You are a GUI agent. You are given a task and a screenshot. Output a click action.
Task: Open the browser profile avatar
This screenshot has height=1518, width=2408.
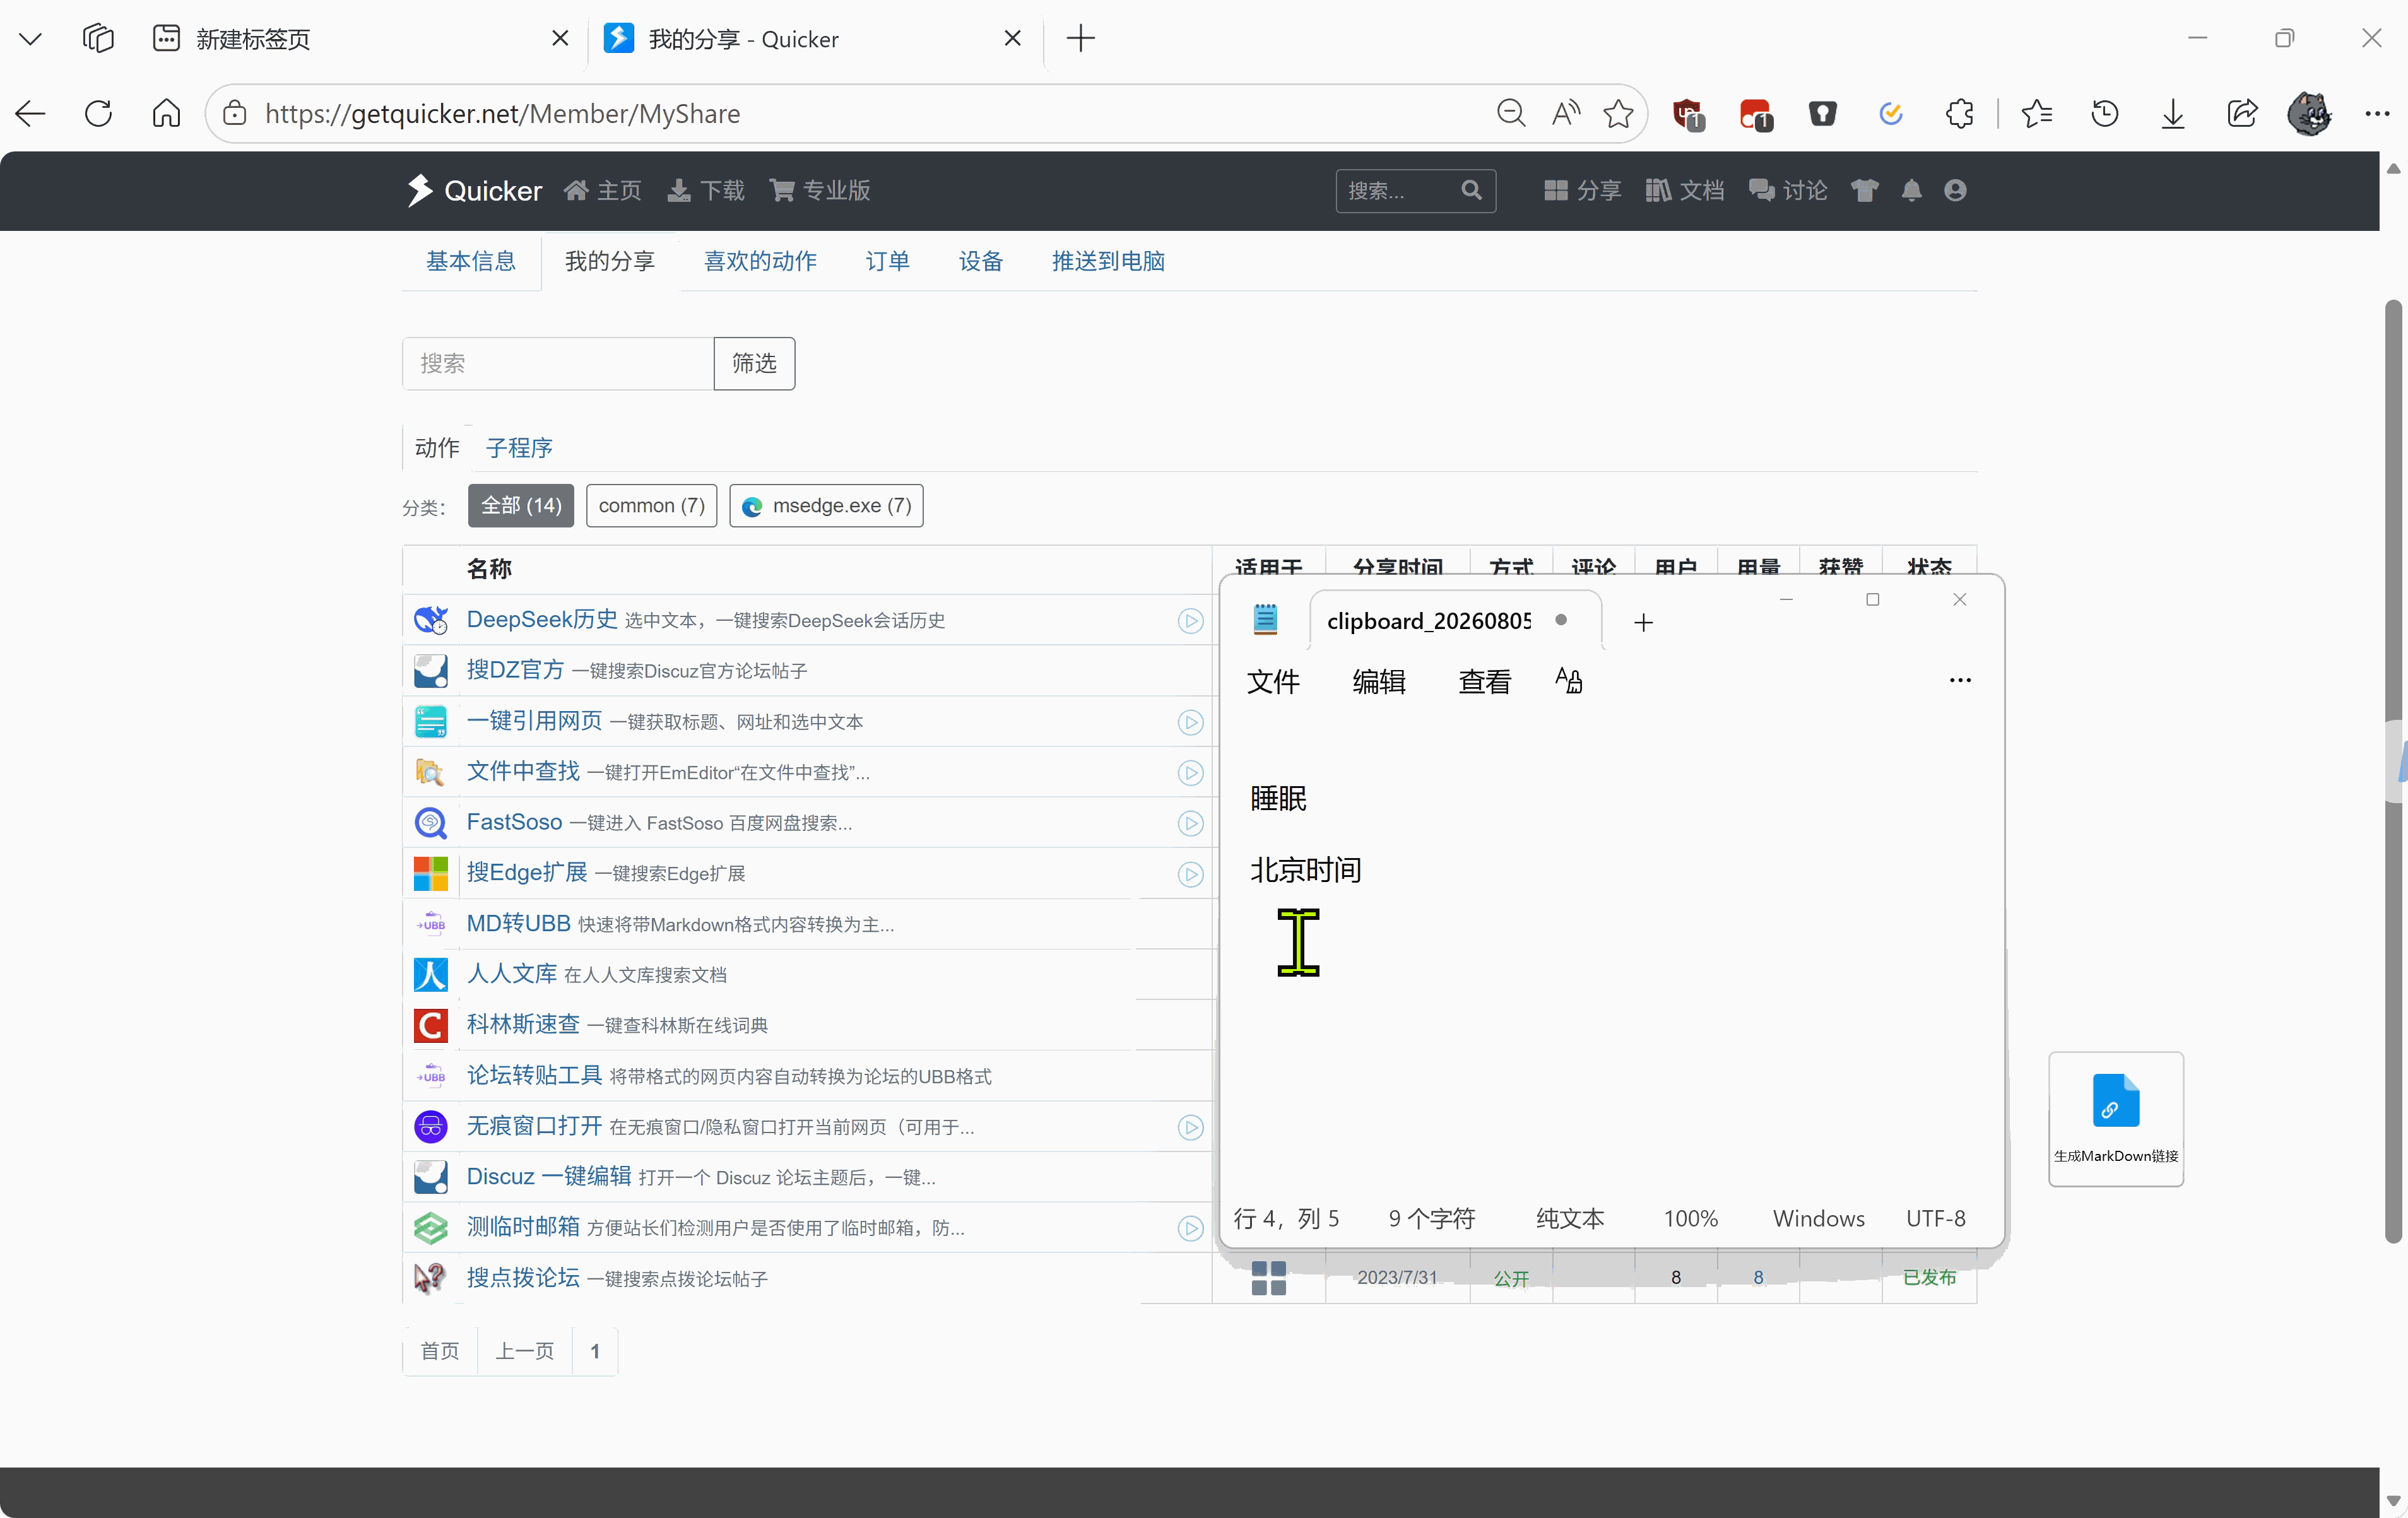2310,114
